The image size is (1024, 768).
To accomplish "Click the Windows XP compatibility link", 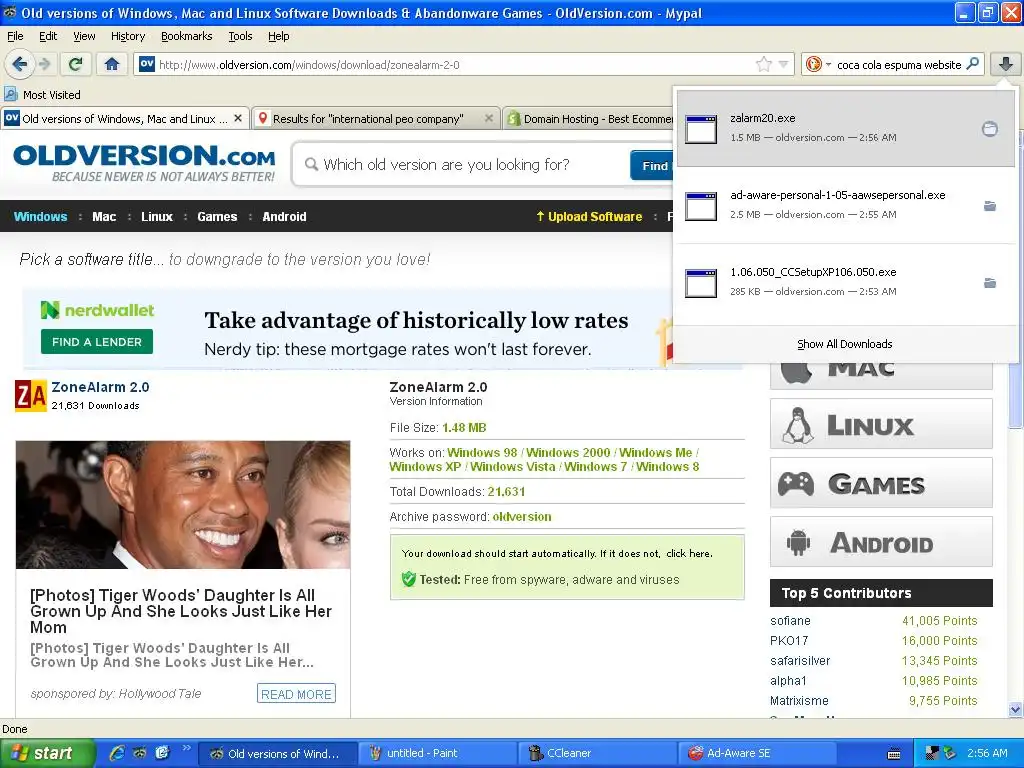I will click(x=425, y=467).
